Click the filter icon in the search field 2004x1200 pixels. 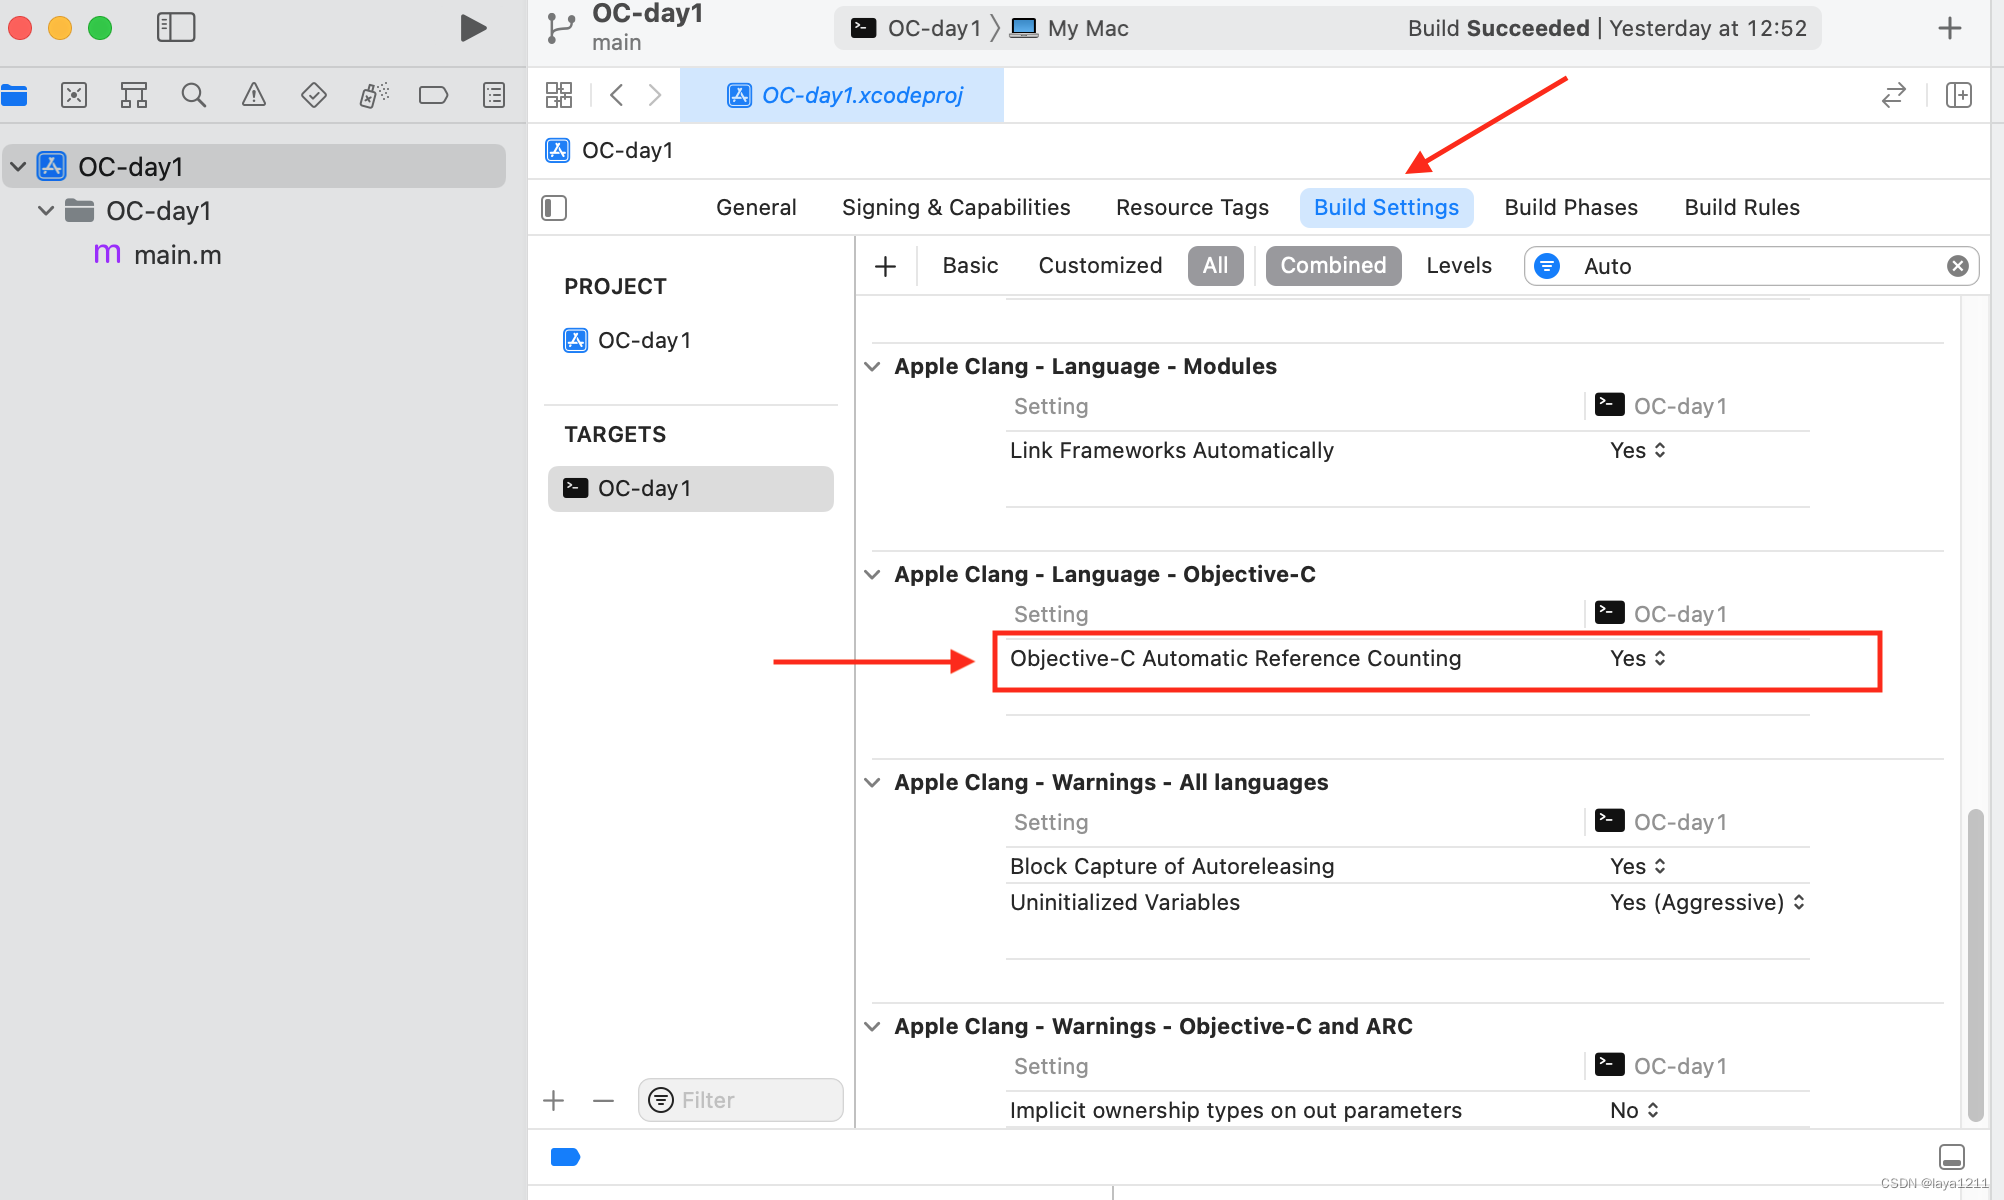click(1547, 266)
